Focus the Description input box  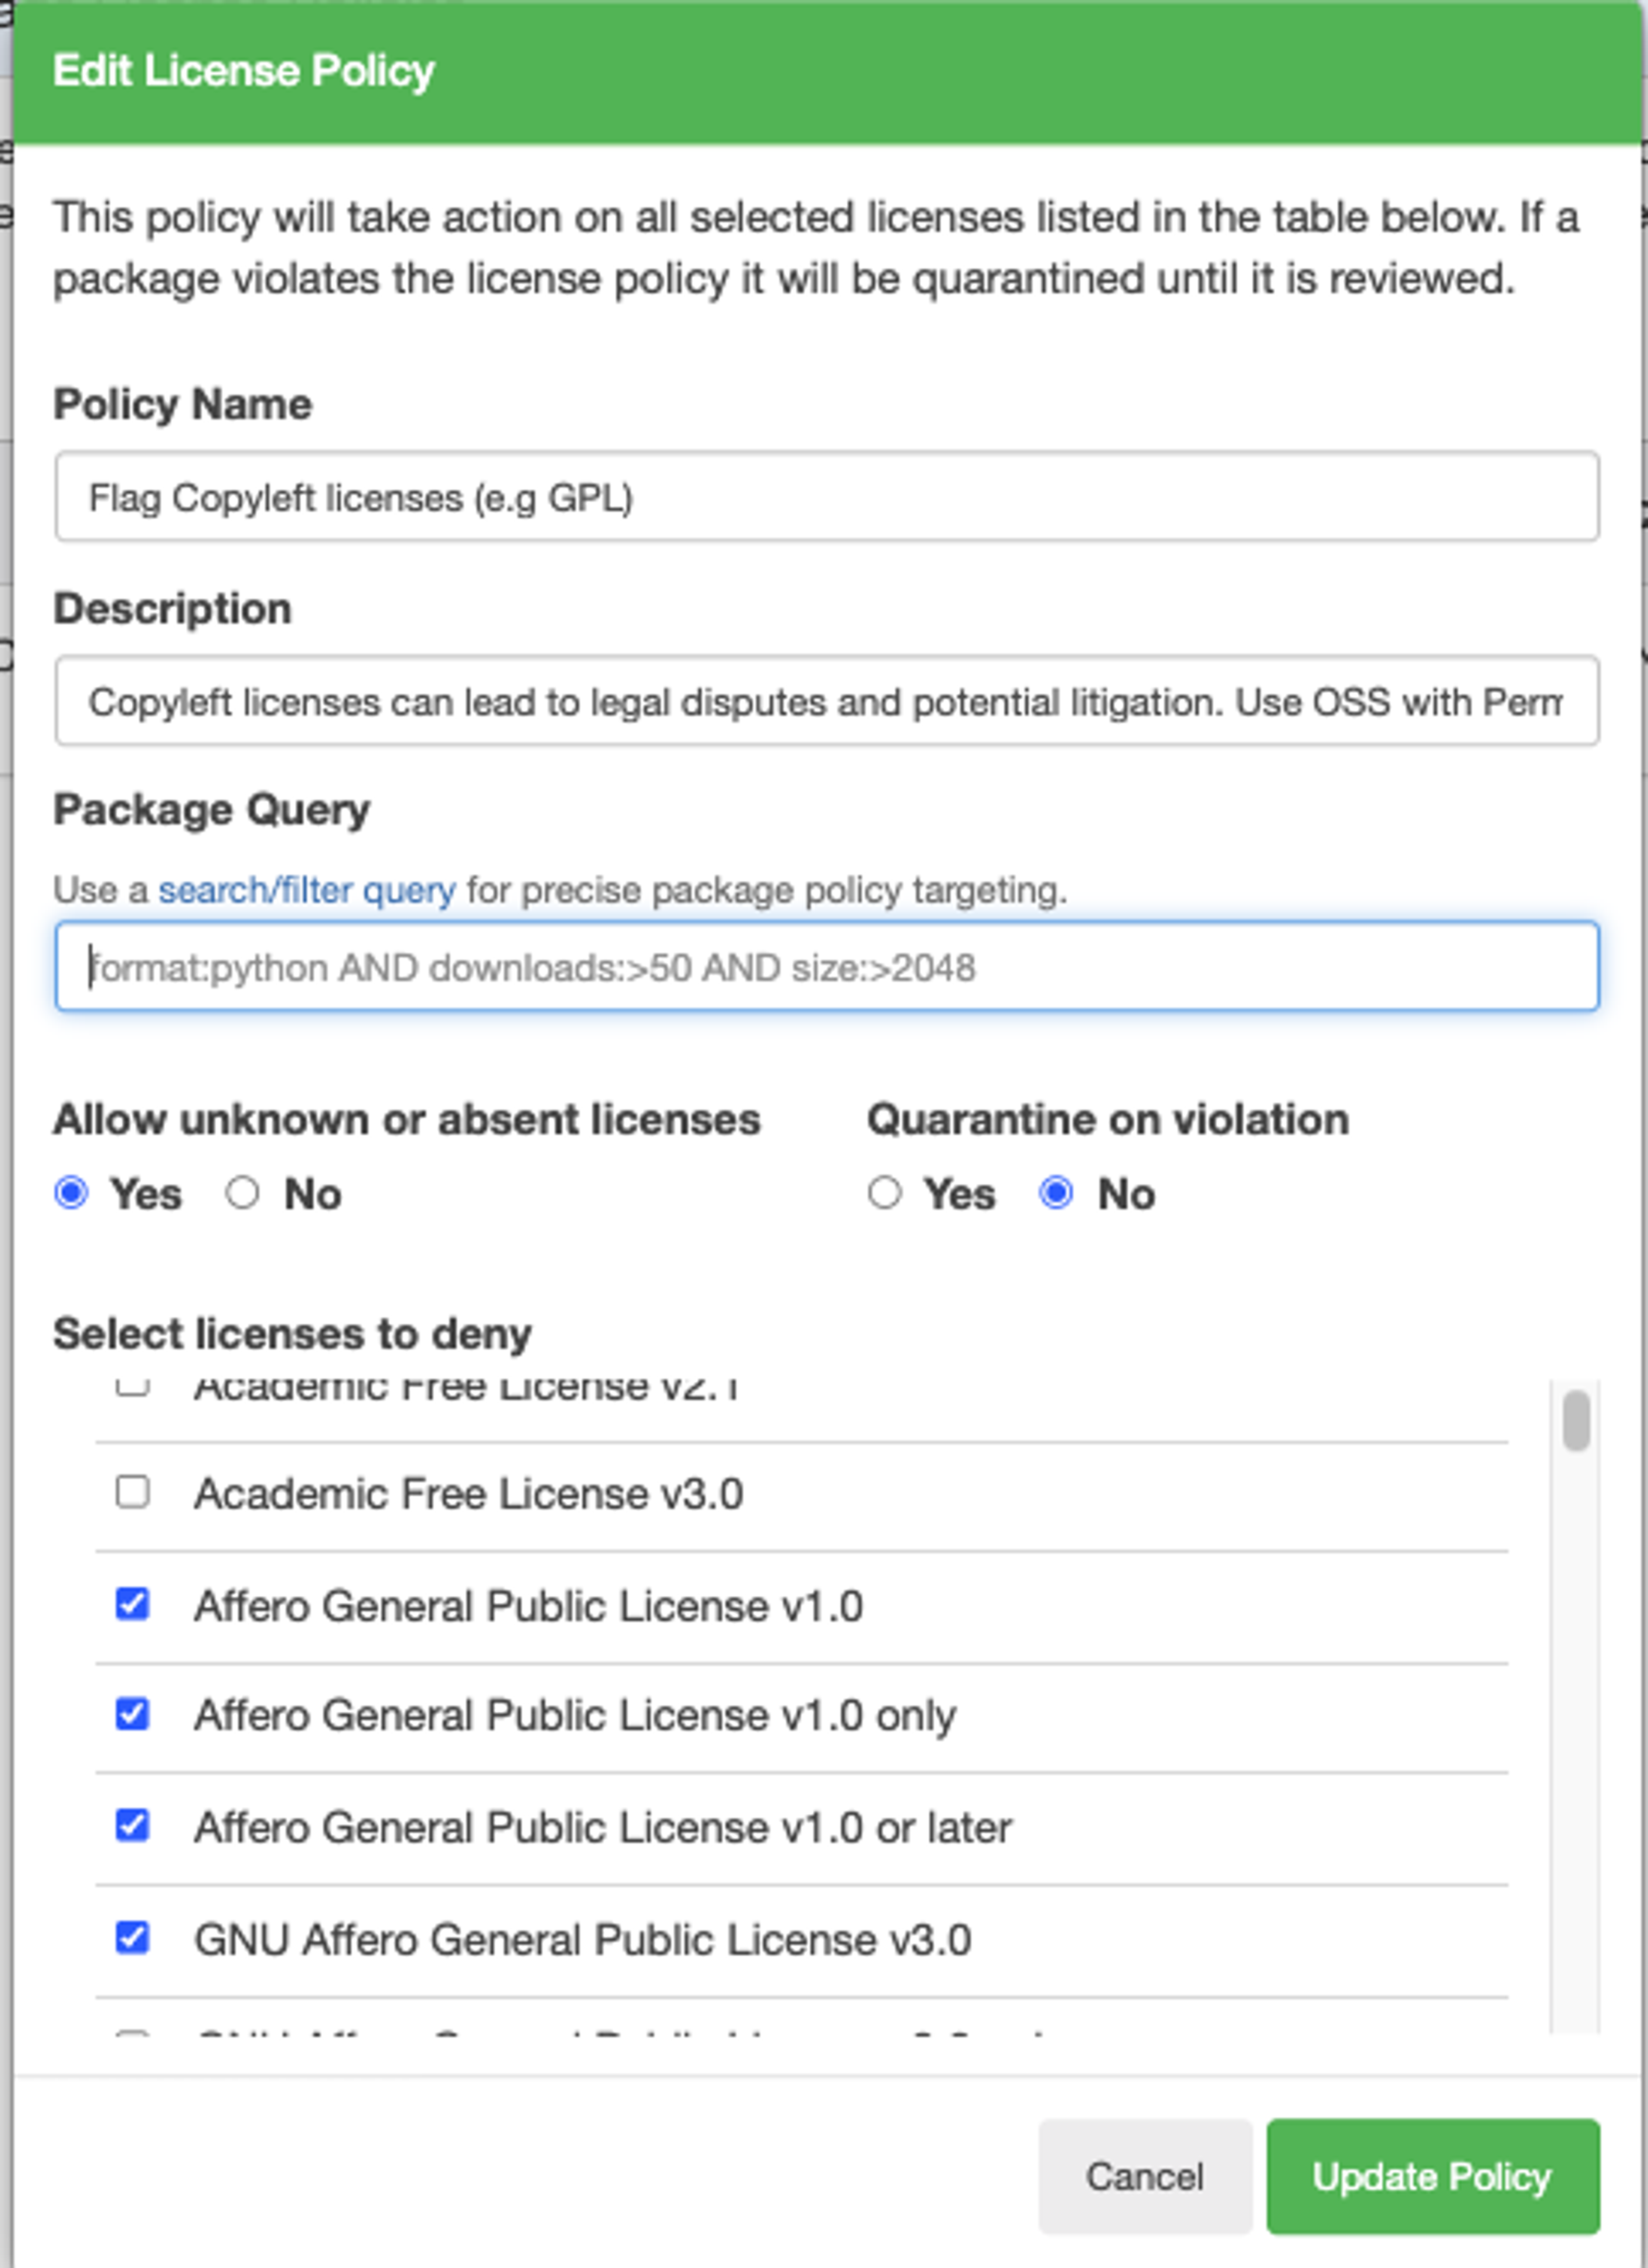point(826,701)
